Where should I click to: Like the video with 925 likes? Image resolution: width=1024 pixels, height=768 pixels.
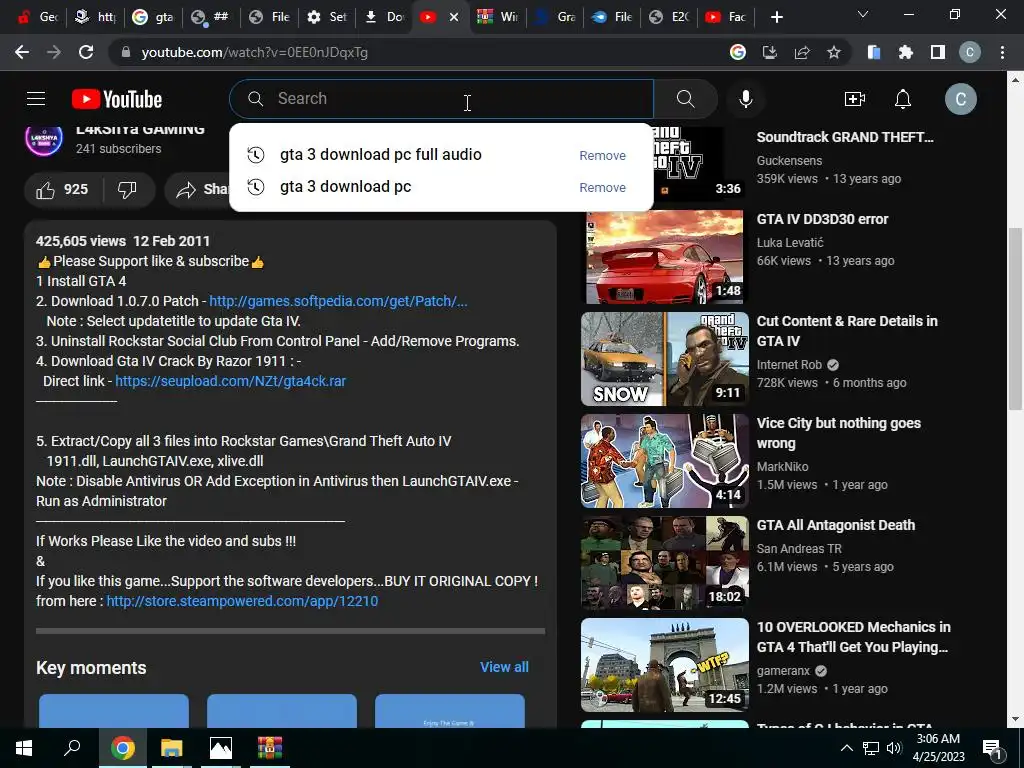(x=62, y=189)
